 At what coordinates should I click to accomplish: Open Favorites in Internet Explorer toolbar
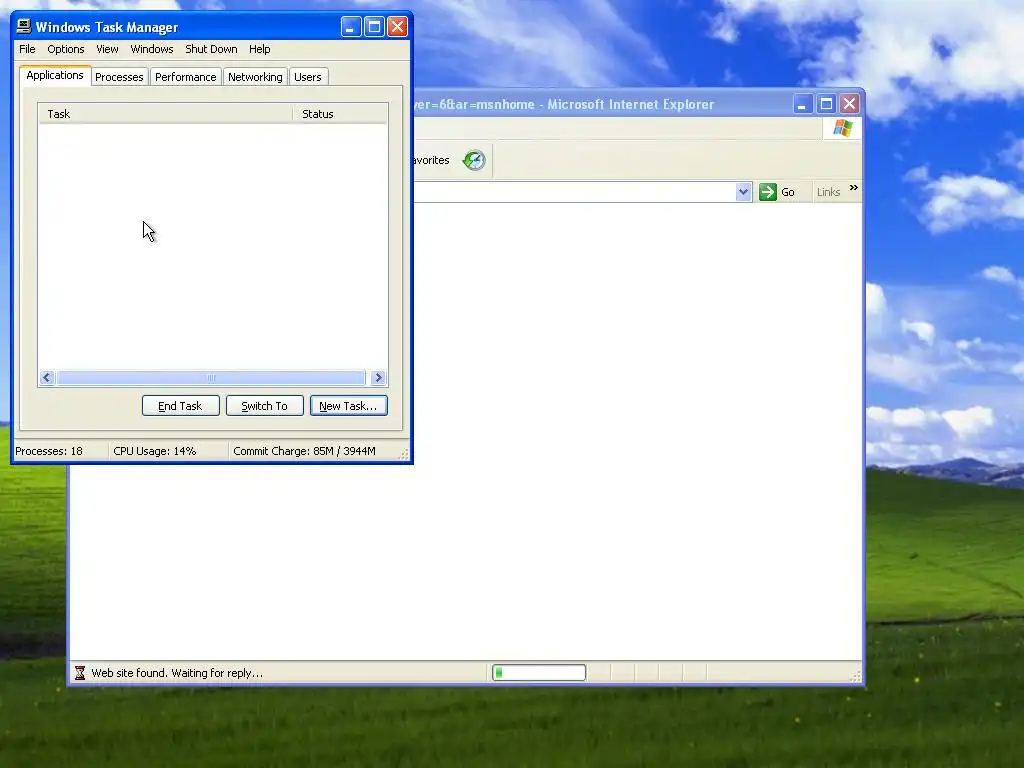click(x=432, y=160)
